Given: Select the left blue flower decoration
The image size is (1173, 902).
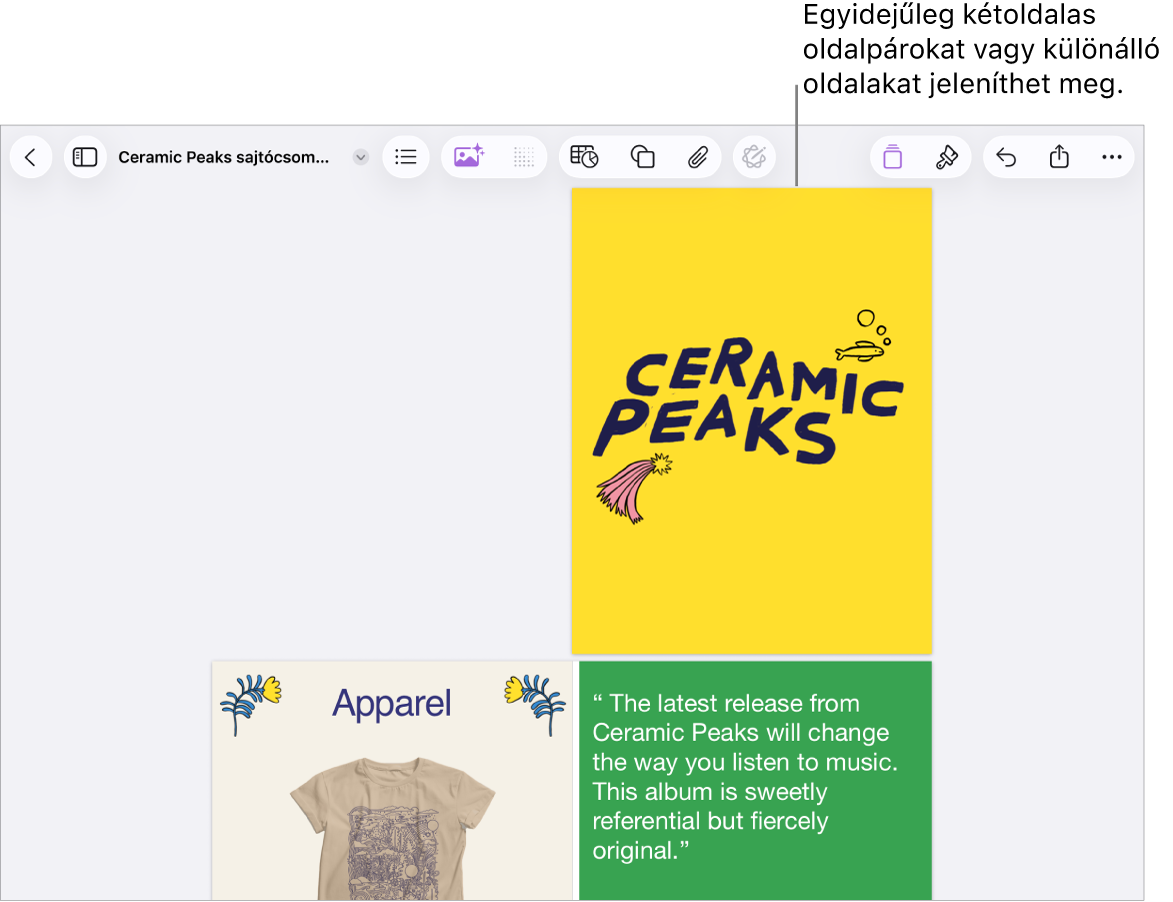Looking at the screenshot, I should coord(250,704).
